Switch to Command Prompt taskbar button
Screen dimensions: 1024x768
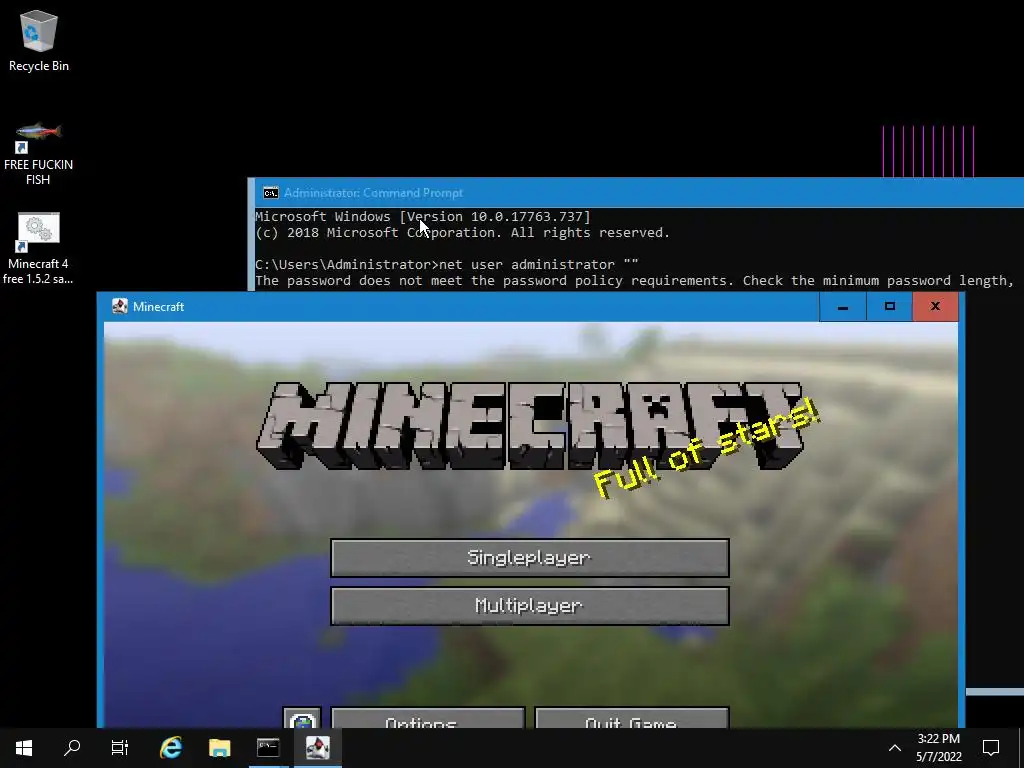point(268,748)
